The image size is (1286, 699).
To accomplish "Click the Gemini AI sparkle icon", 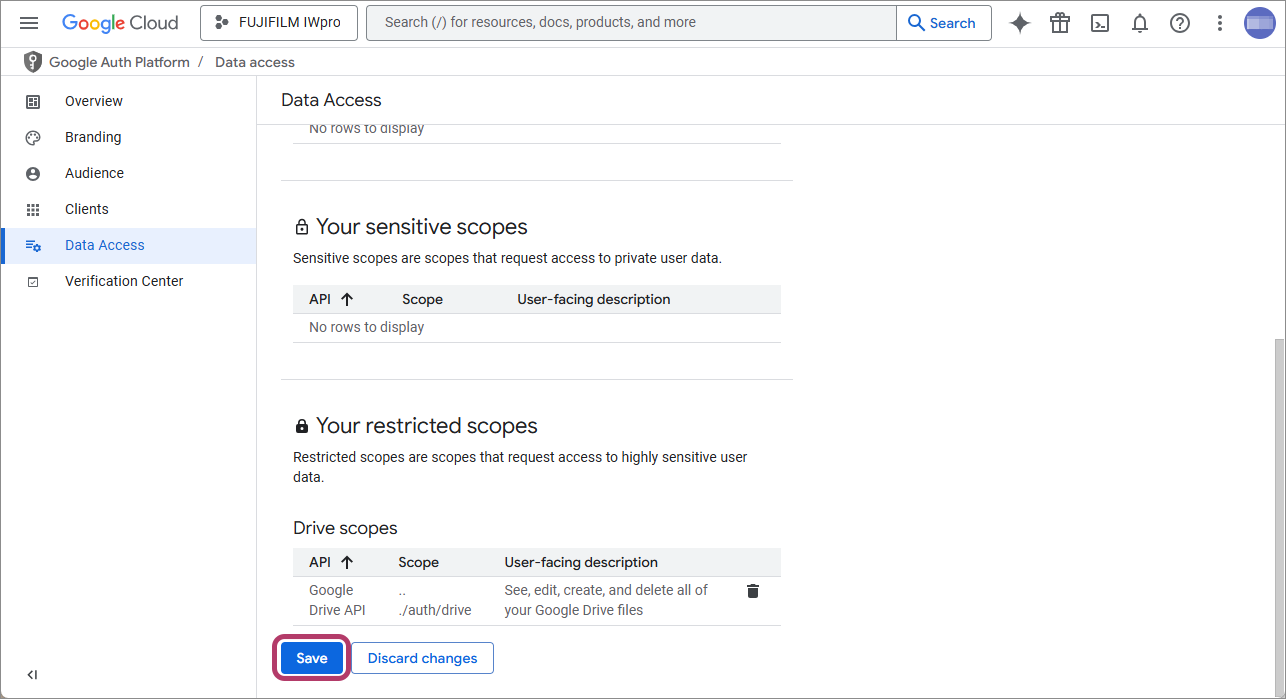I will (x=1019, y=23).
